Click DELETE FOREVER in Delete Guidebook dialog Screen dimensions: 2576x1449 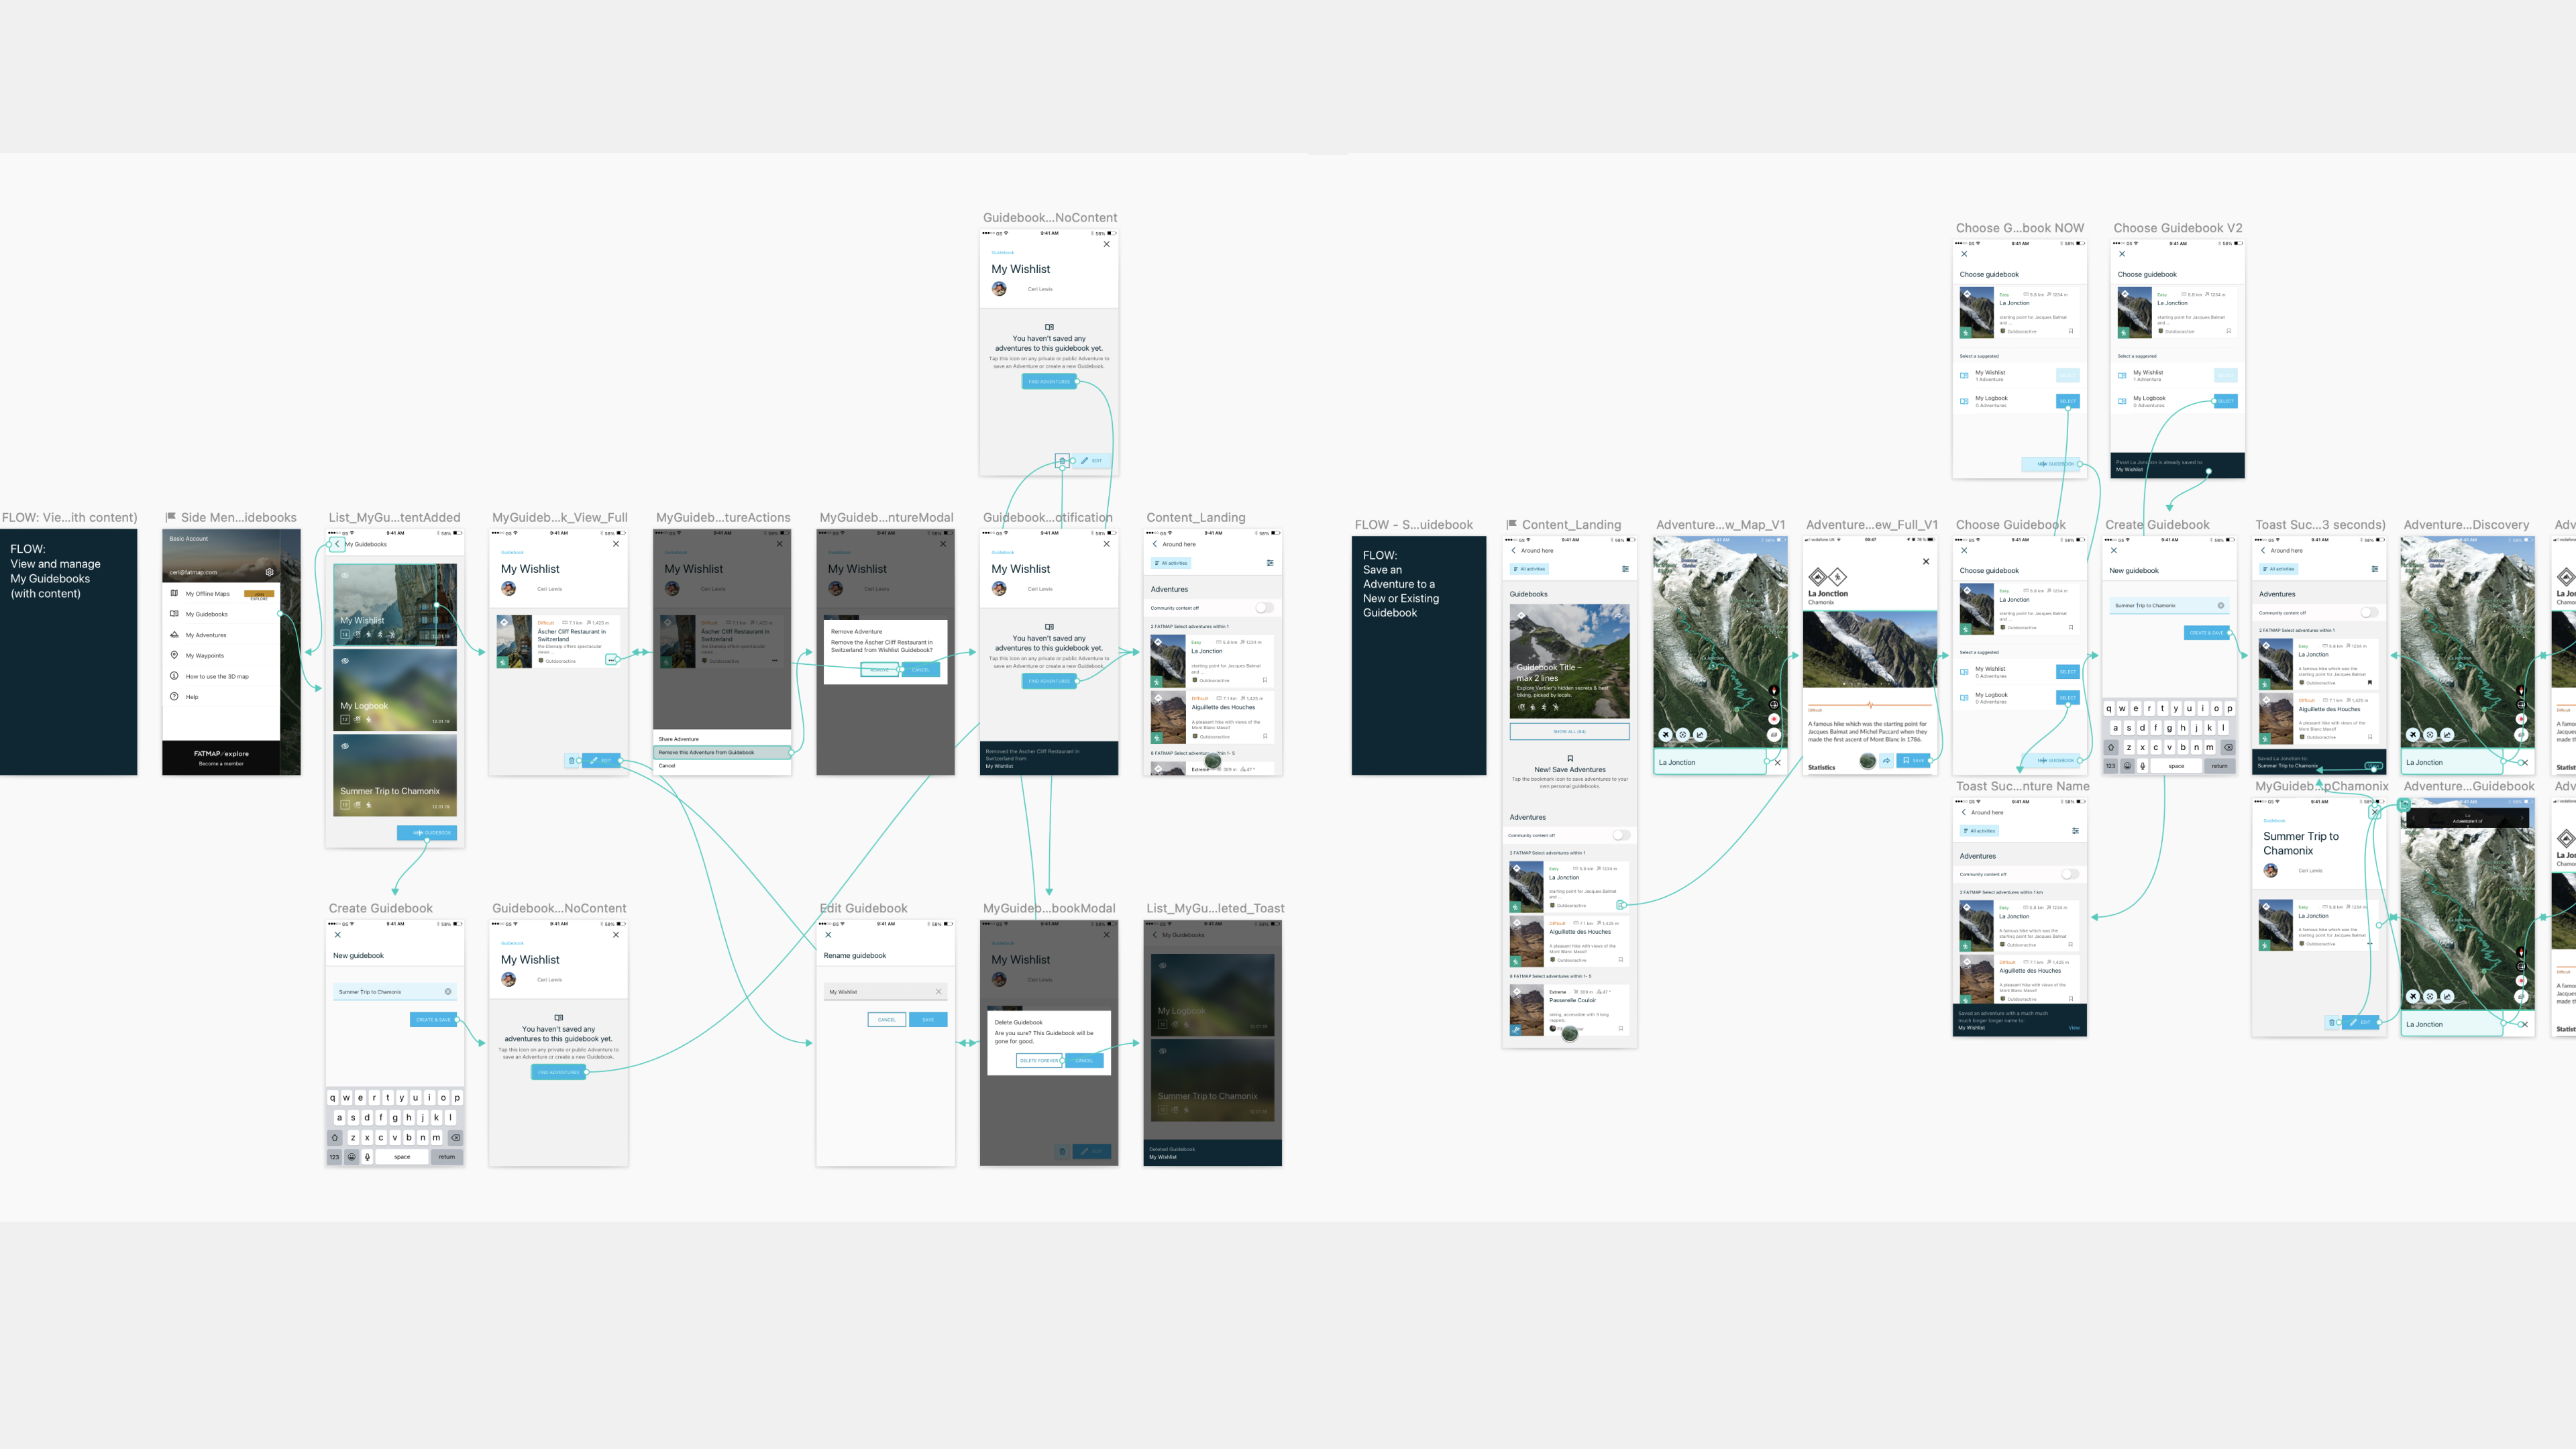[1039, 1060]
